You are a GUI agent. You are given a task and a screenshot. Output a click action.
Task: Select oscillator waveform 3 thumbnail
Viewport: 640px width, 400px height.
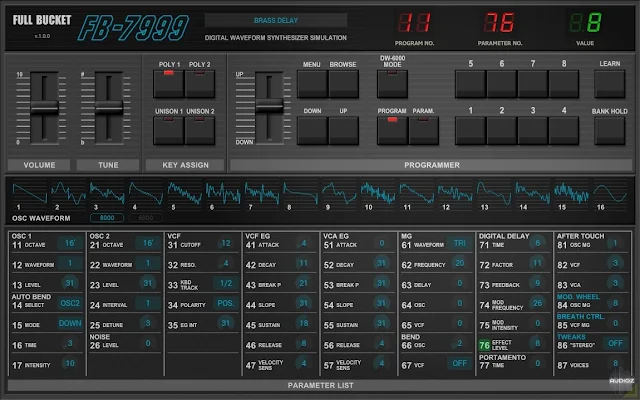pos(107,193)
